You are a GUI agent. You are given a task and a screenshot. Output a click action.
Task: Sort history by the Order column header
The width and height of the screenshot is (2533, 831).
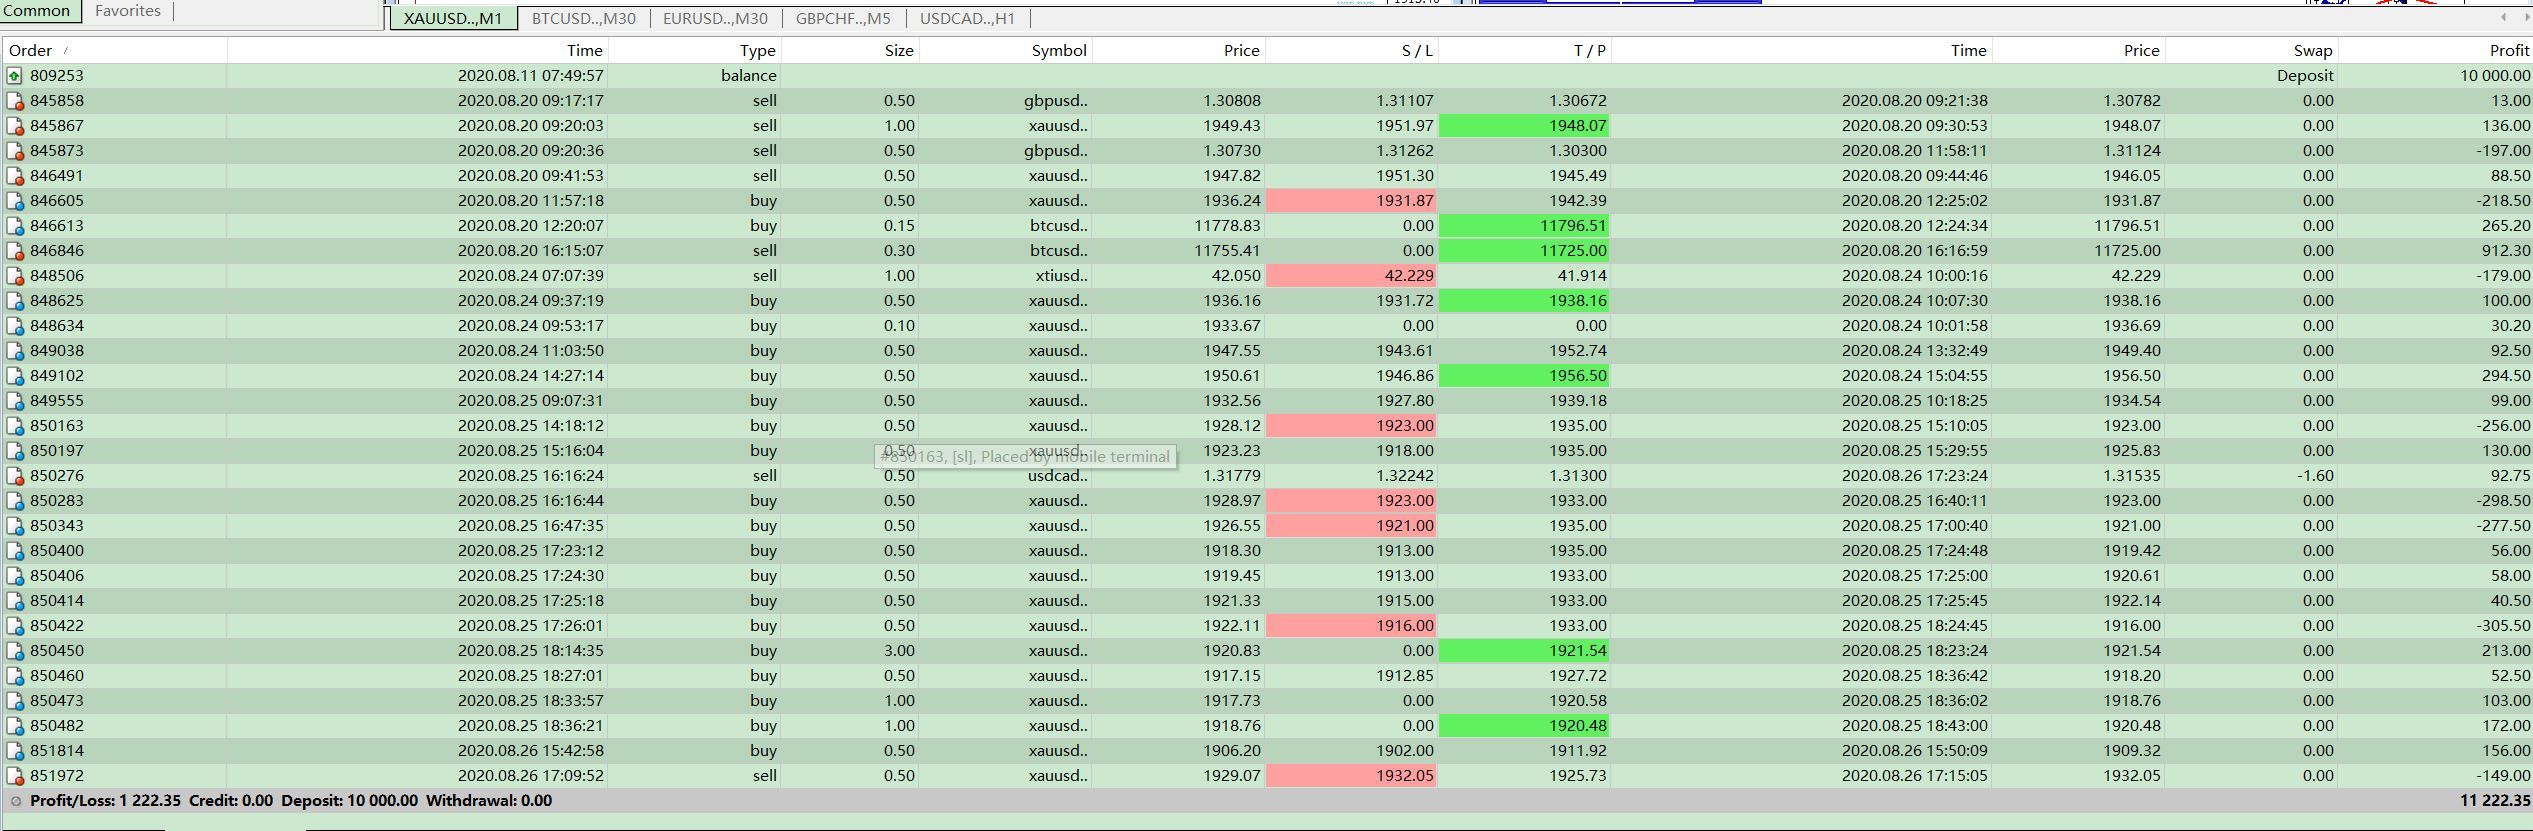[31, 50]
